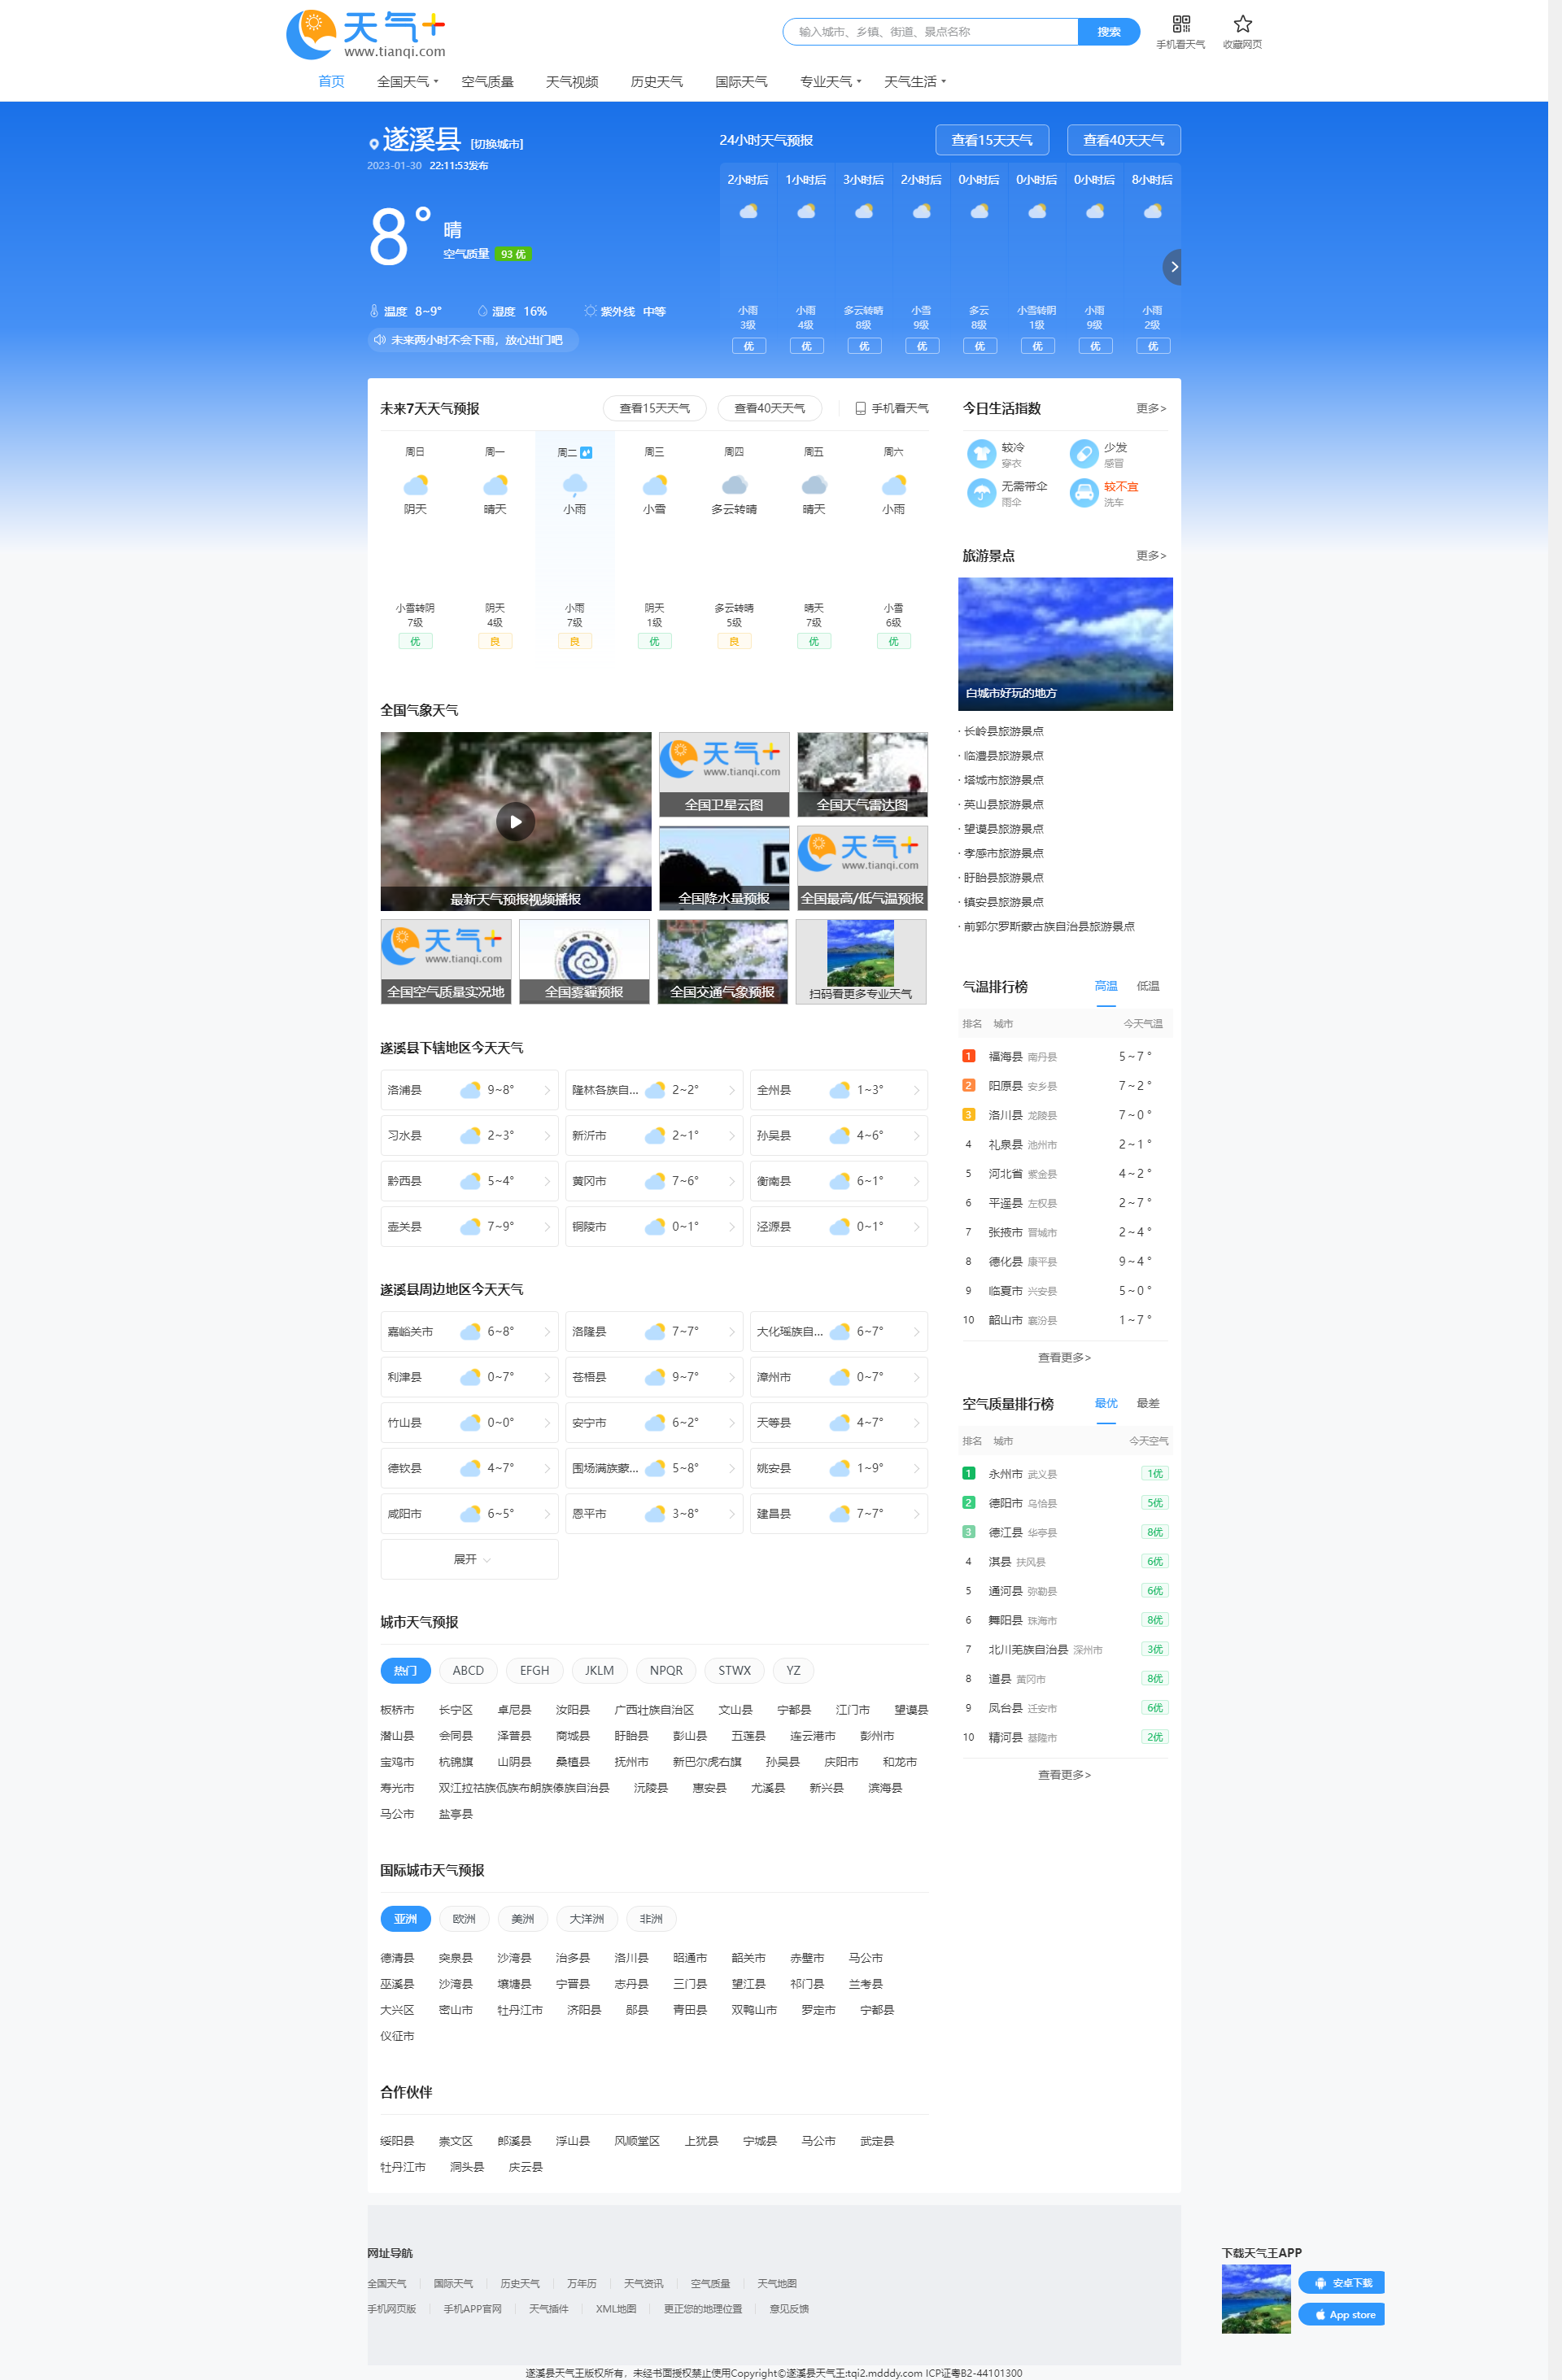Click the 搜索 search button
The image size is (1562, 2380).
tap(1108, 32)
